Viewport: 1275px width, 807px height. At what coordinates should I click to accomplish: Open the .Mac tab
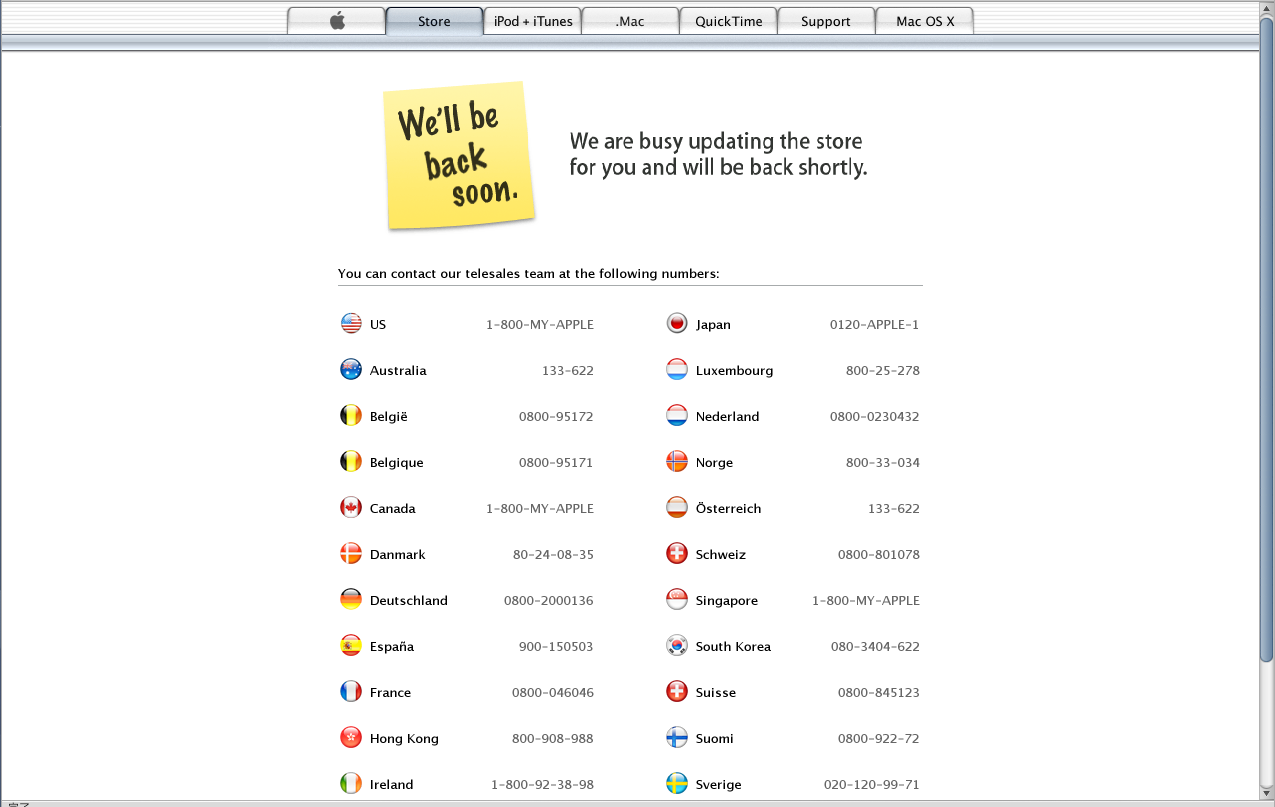tap(630, 21)
